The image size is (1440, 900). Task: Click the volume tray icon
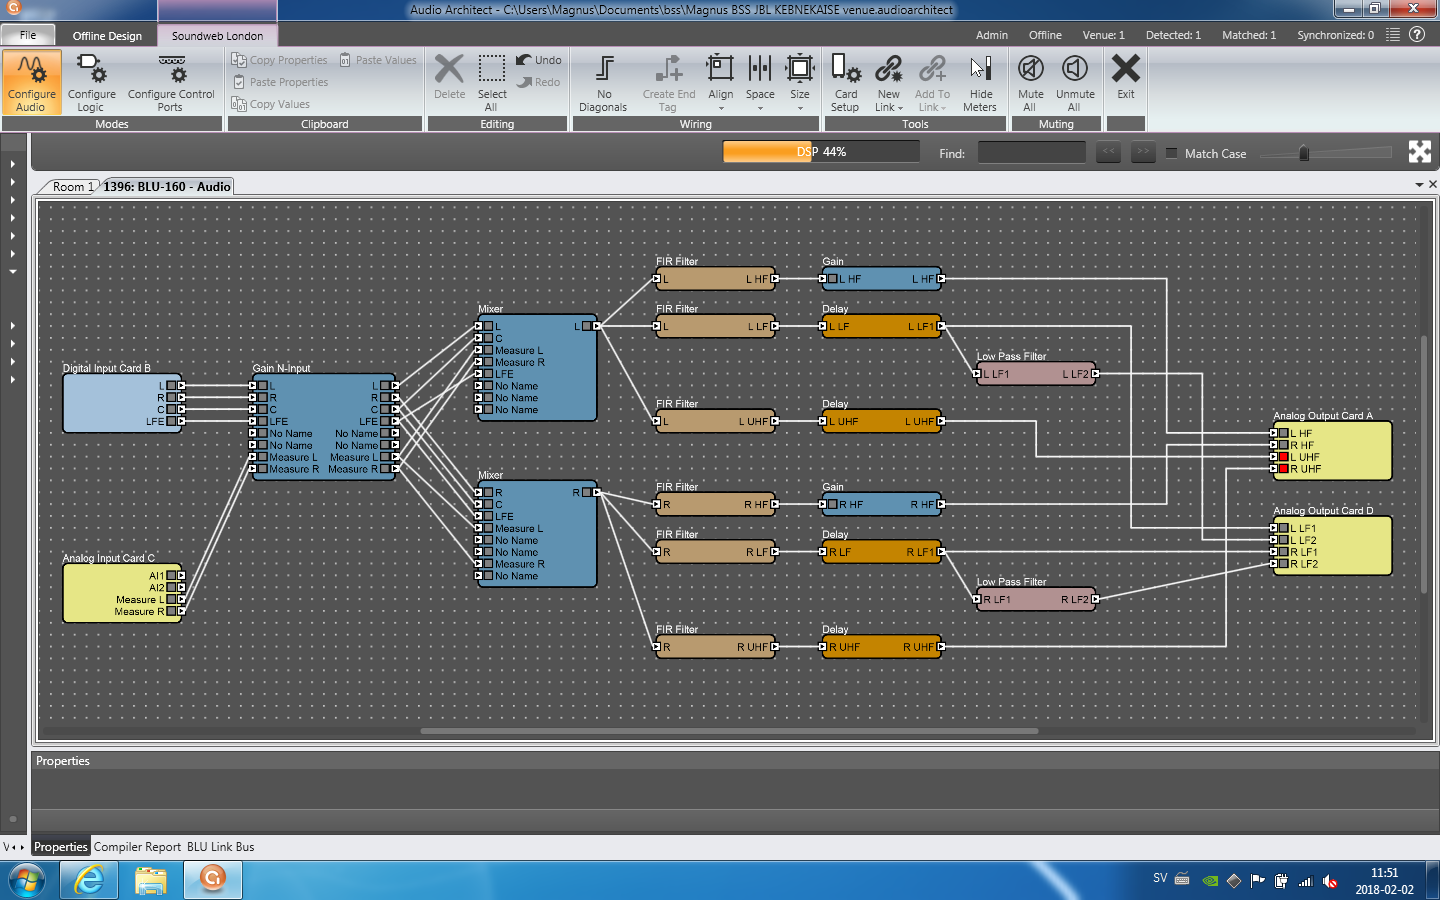coord(1330,881)
